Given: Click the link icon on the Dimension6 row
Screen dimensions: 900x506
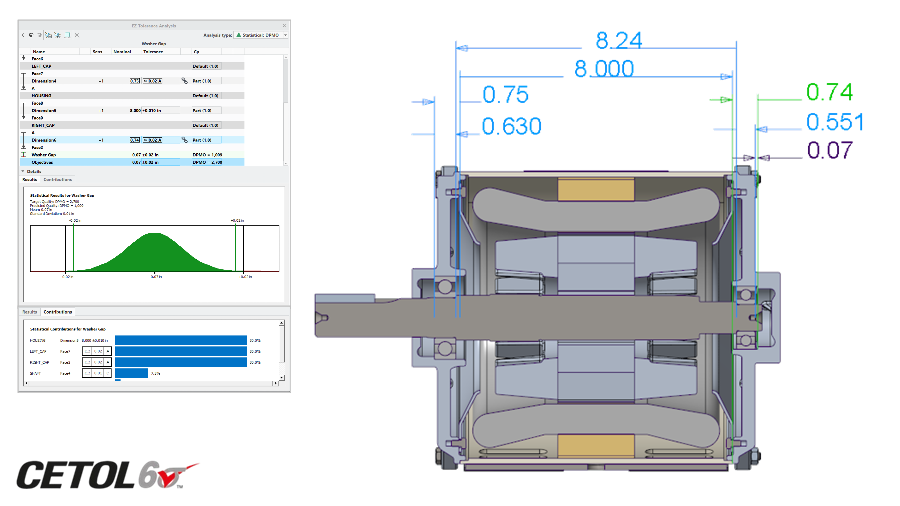Looking at the screenshot, I should point(184,140).
